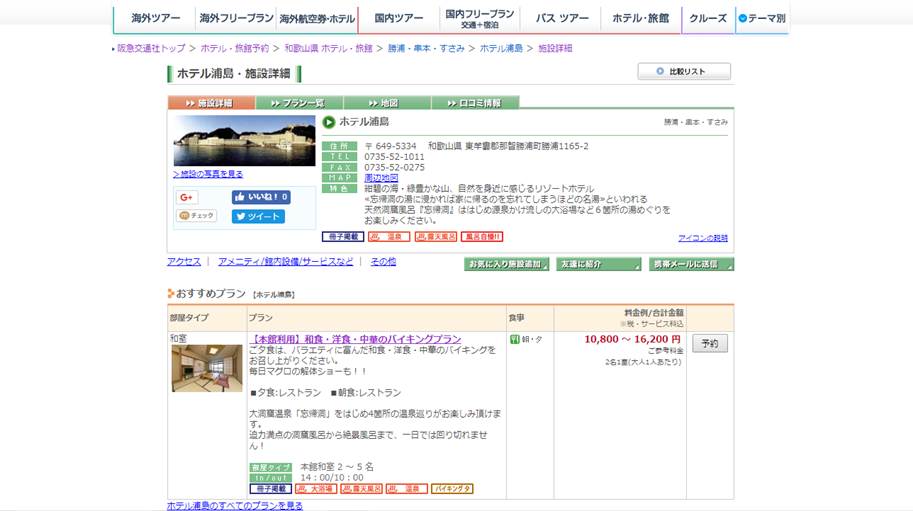Click 温泉 icon in plan row
913x511 pixels.
(407, 489)
